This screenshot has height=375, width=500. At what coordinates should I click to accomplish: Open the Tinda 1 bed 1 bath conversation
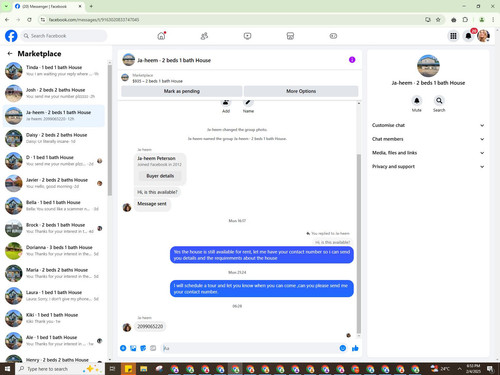pos(54,70)
